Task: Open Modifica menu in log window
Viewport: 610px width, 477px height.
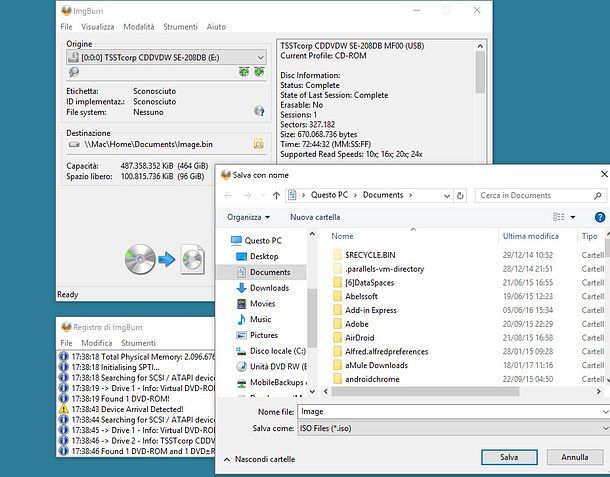Action: click(x=97, y=343)
